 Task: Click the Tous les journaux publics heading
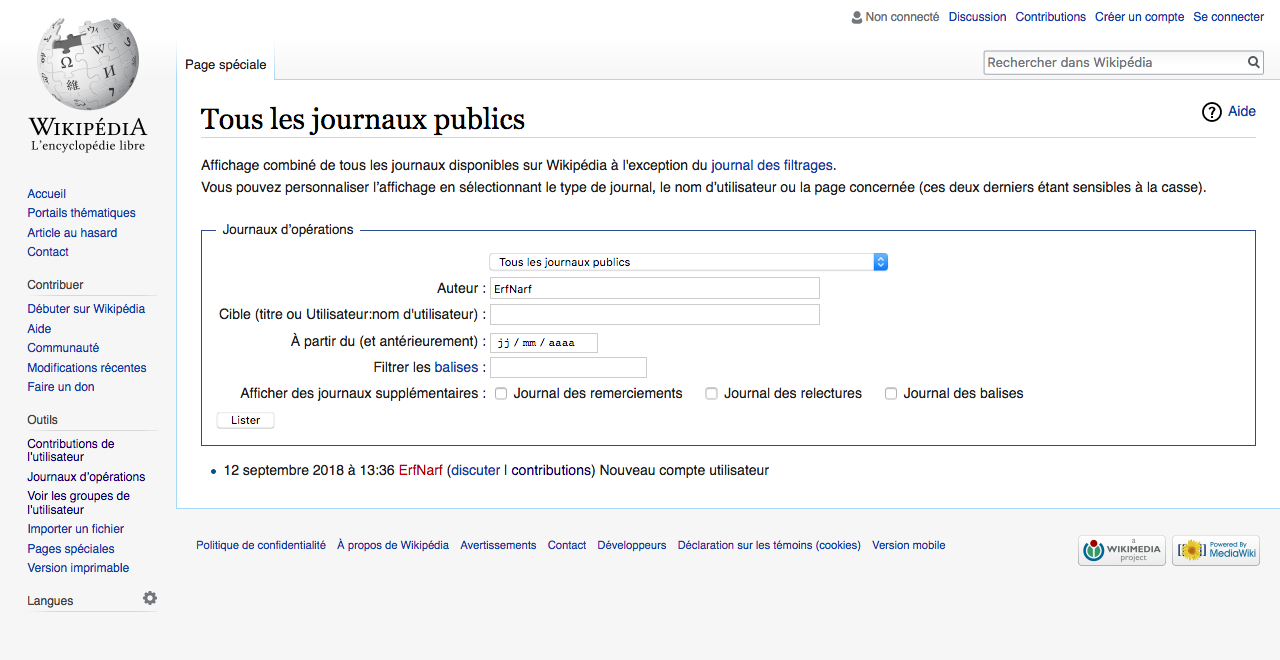click(x=363, y=119)
